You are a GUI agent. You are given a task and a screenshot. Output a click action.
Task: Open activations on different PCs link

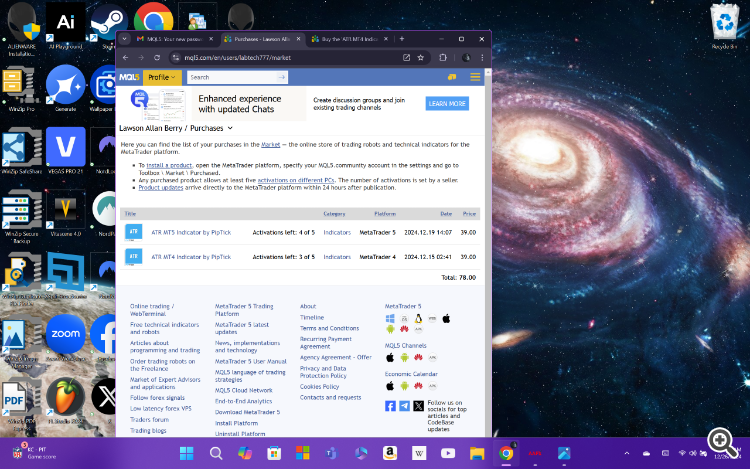tap(296, 180)
